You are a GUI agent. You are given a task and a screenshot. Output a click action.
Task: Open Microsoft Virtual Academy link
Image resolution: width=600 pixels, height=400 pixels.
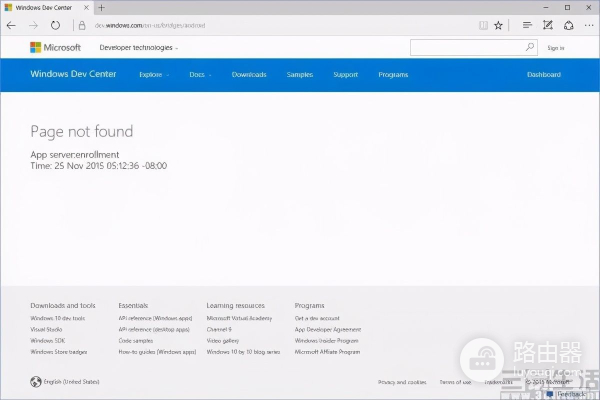click(239, 318)
